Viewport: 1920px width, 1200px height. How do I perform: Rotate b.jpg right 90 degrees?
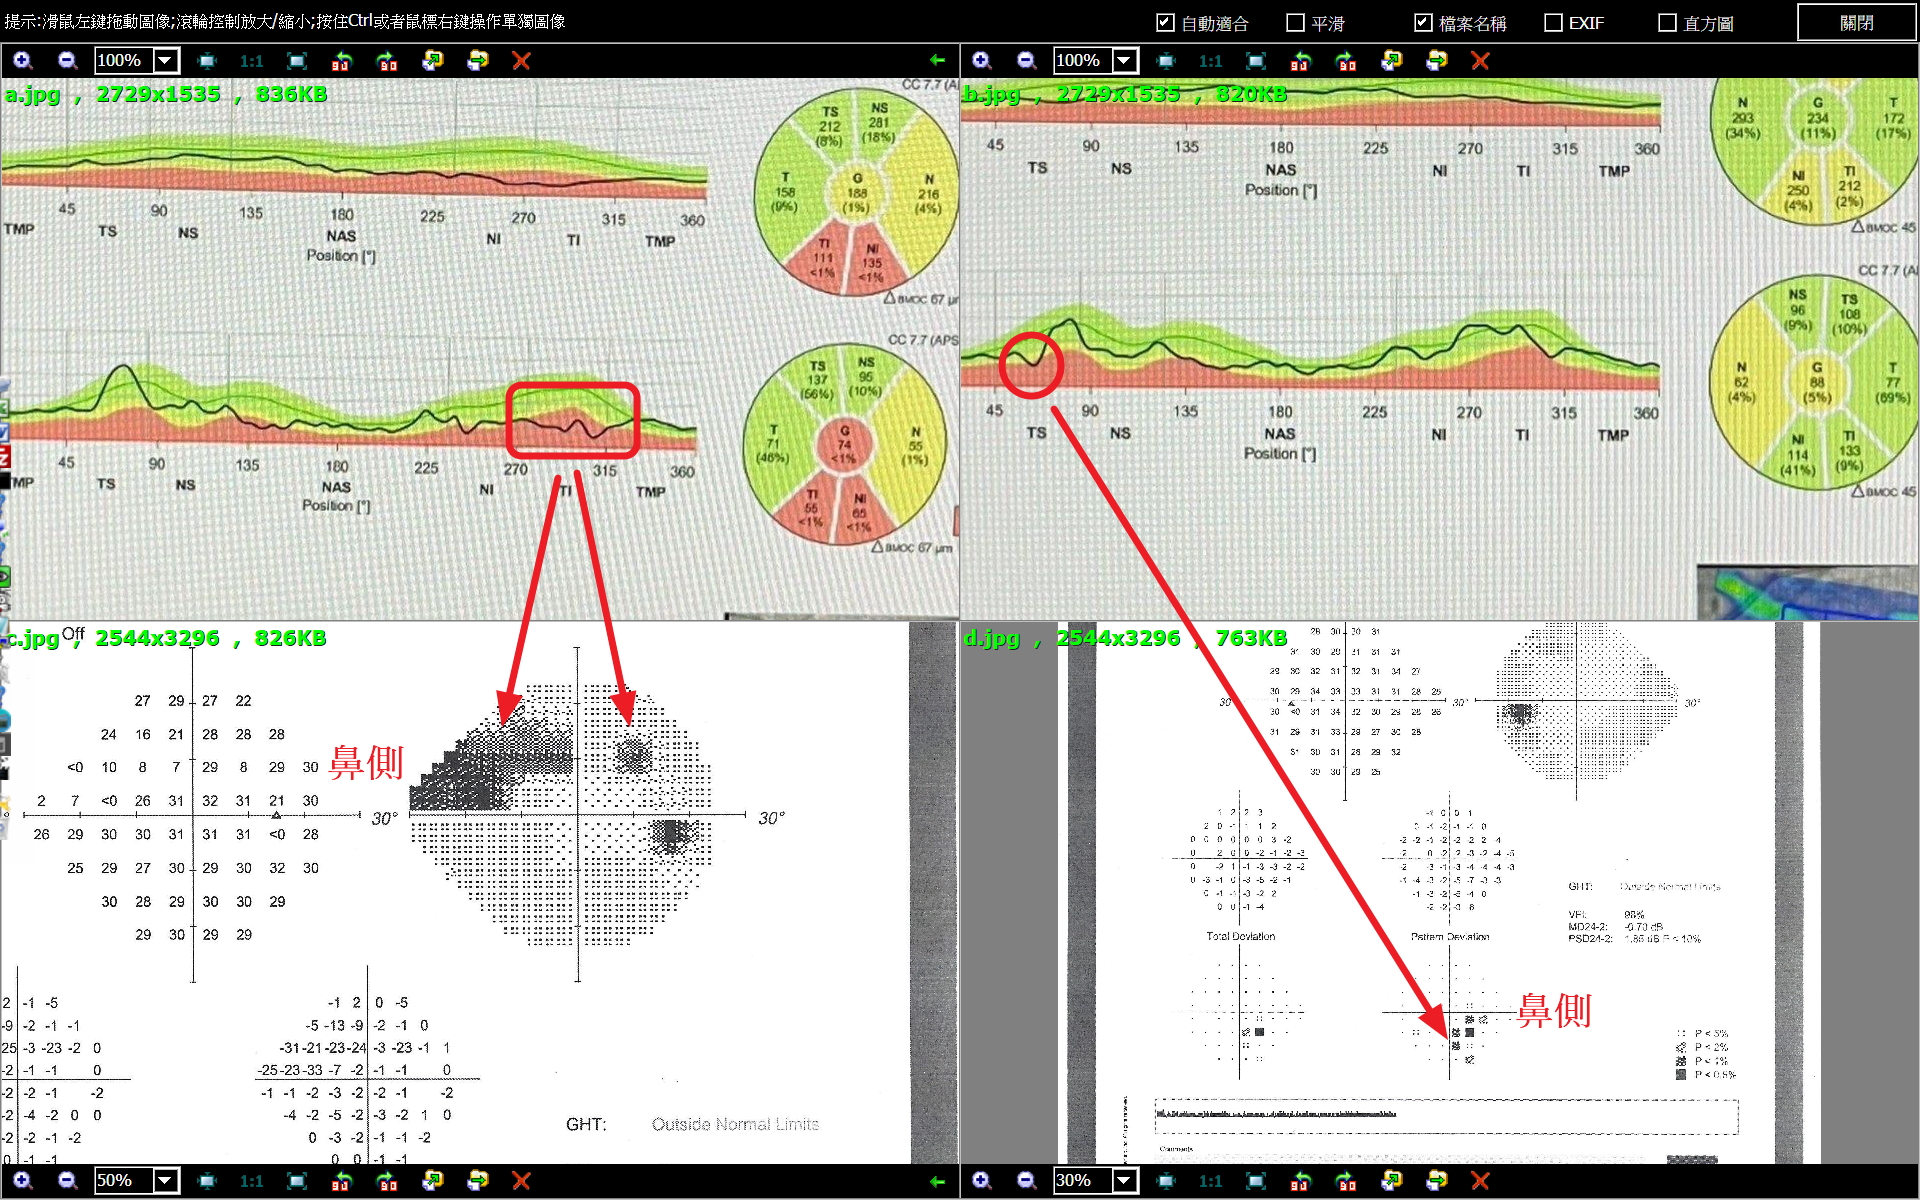[x=1346, y=61]
